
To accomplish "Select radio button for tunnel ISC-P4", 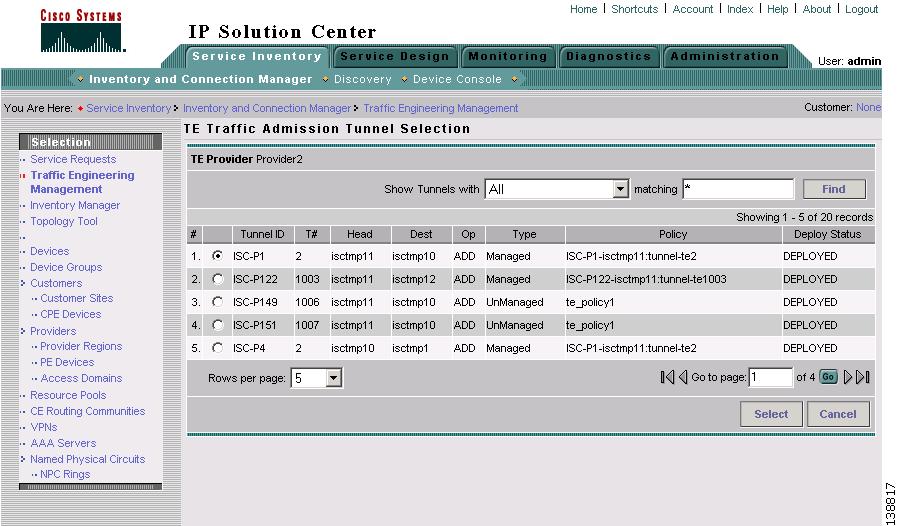I will (217, 347).
